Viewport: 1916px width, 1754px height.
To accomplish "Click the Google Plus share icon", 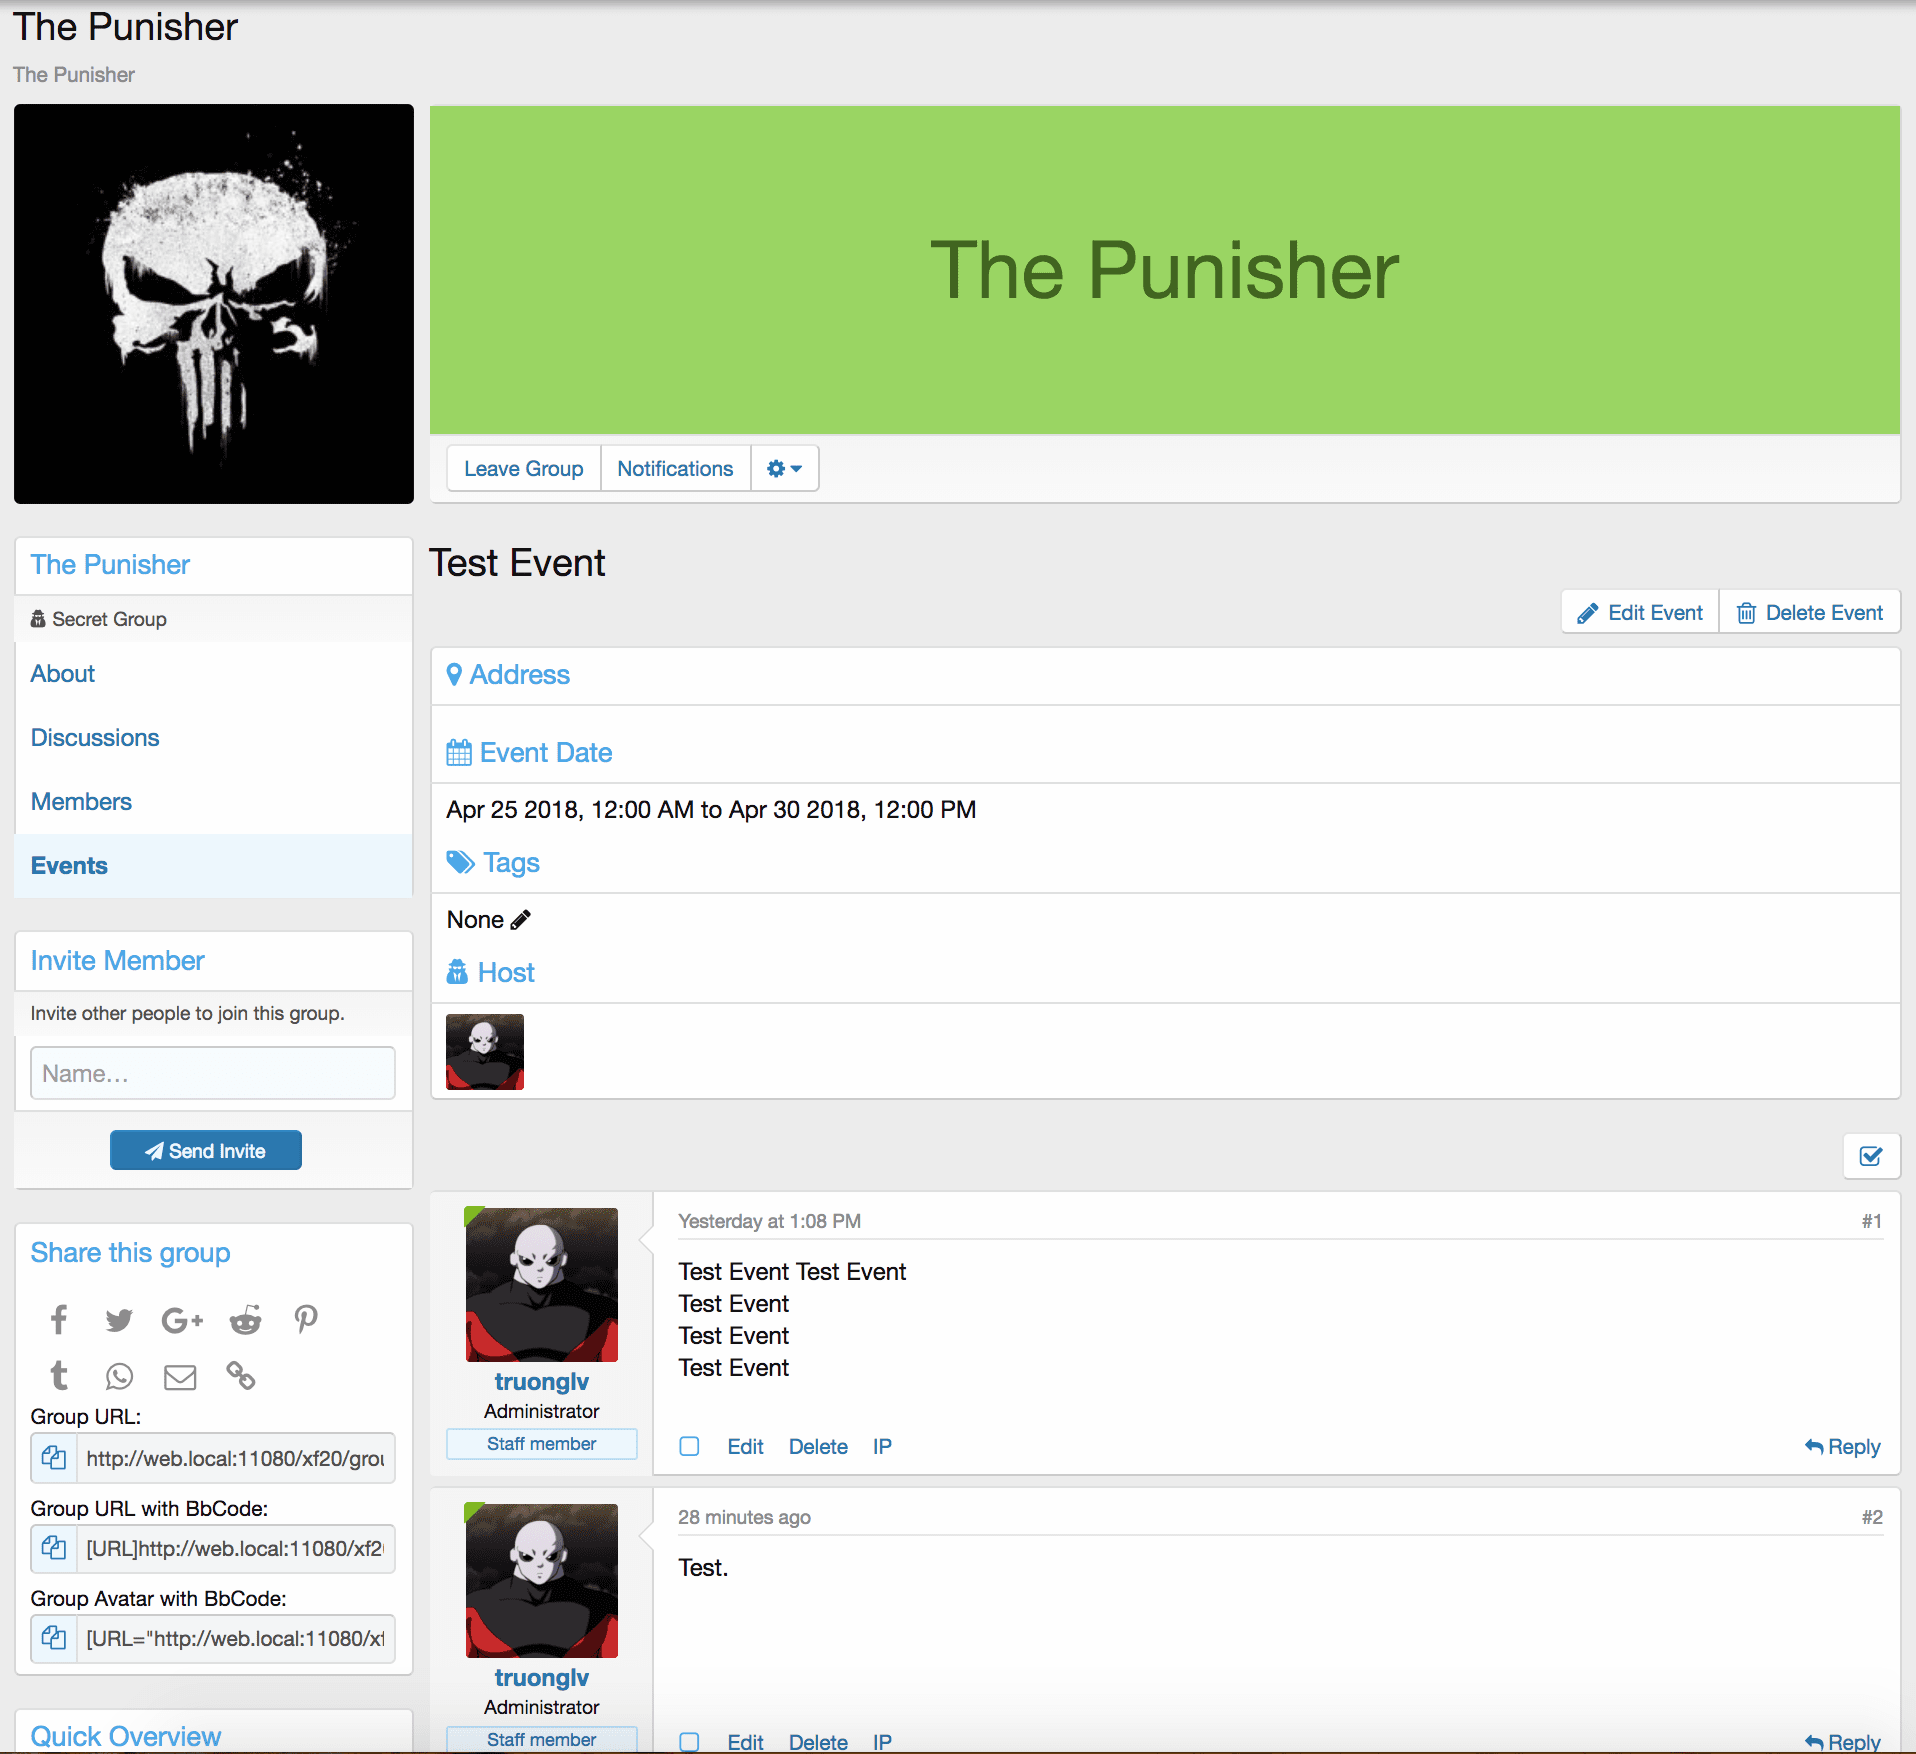I will [182, 1320].
